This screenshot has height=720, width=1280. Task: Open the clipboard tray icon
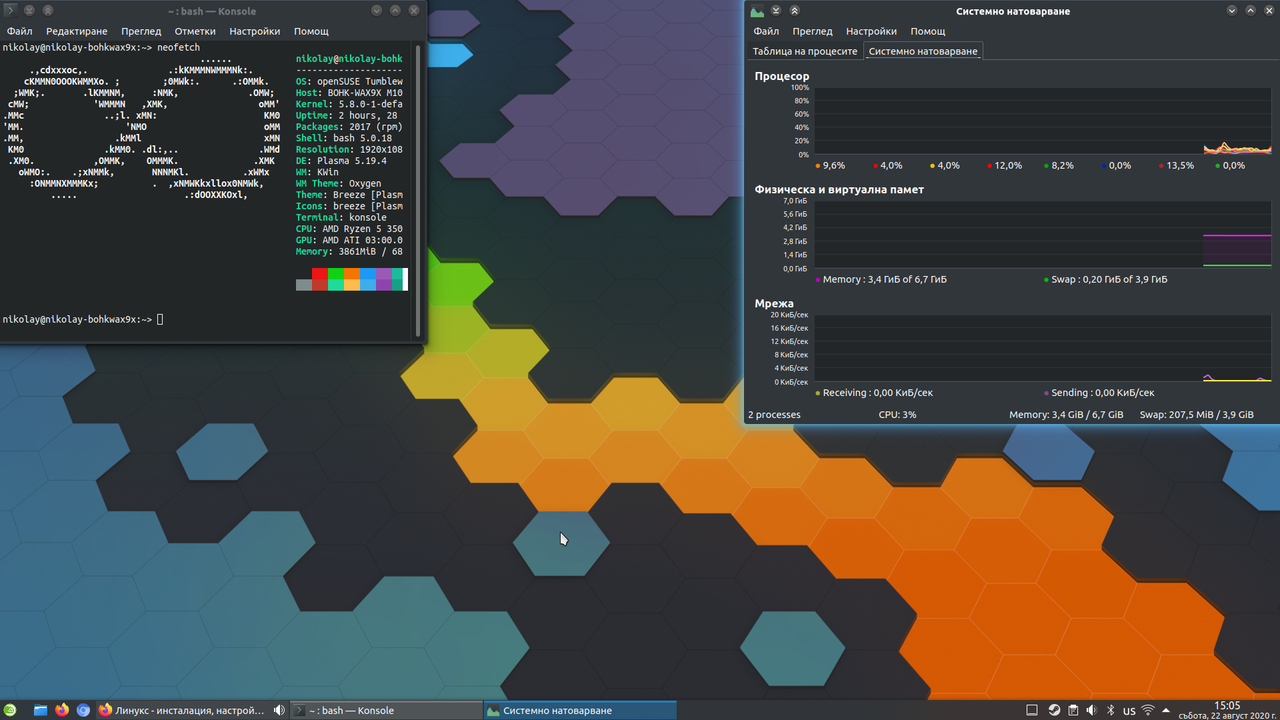point(1073,710)
